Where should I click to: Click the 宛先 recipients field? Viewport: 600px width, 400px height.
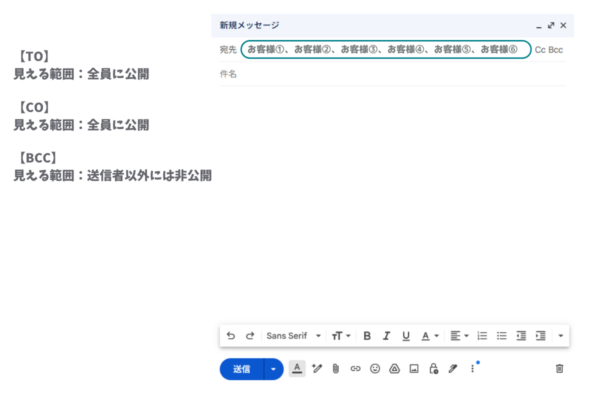point(386,49)
